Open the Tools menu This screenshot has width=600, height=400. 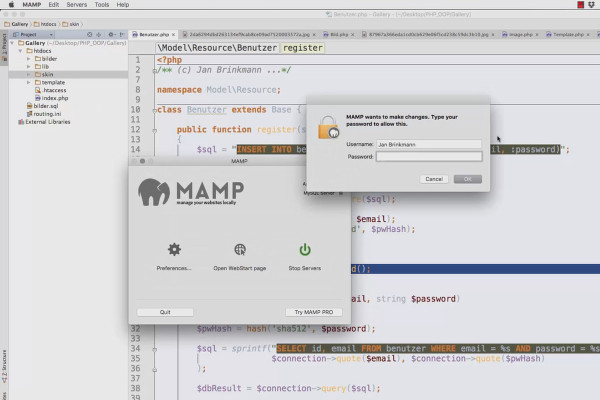pos(102,5)
